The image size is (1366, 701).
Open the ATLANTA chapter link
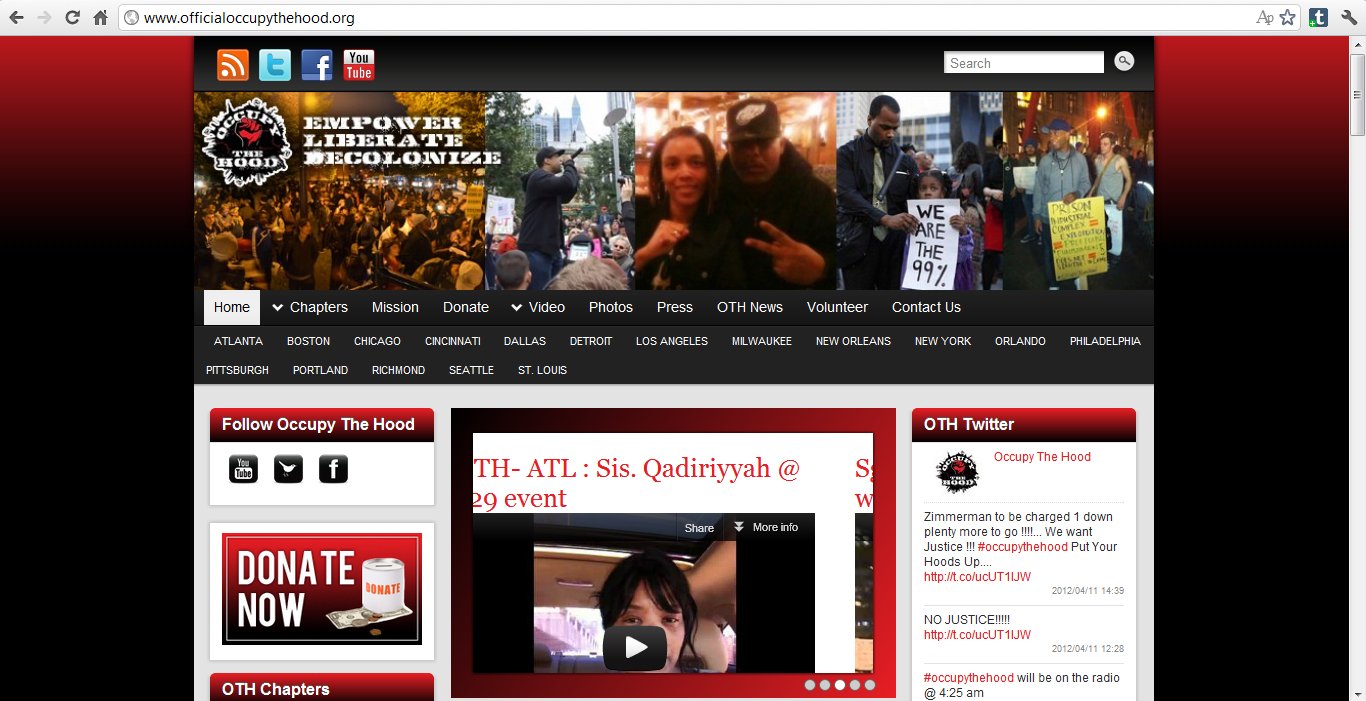tap(238, 341)
